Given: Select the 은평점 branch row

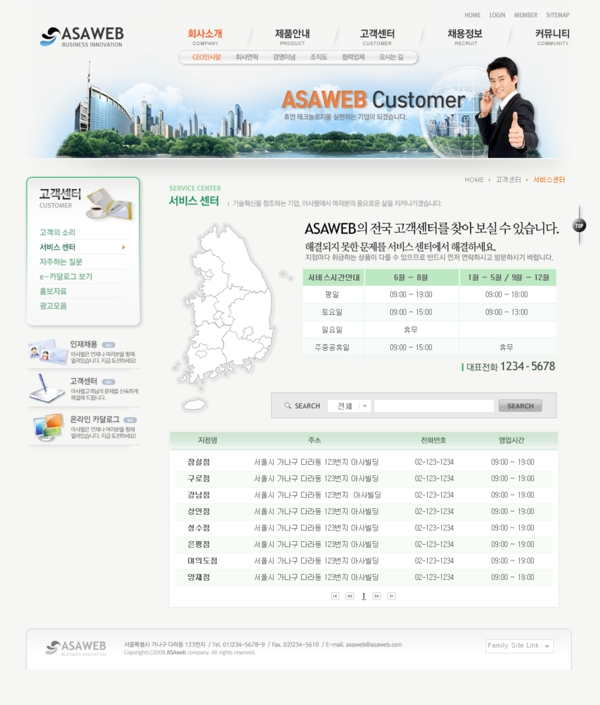Looking at the screenshot, I should point(363,544).
